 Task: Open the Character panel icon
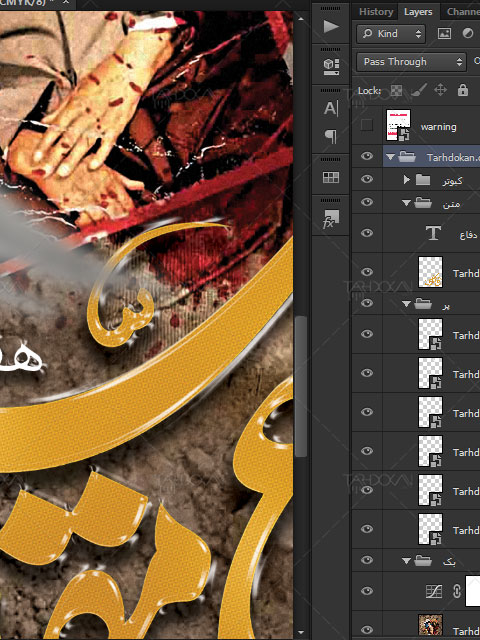(x=331, y=109)
